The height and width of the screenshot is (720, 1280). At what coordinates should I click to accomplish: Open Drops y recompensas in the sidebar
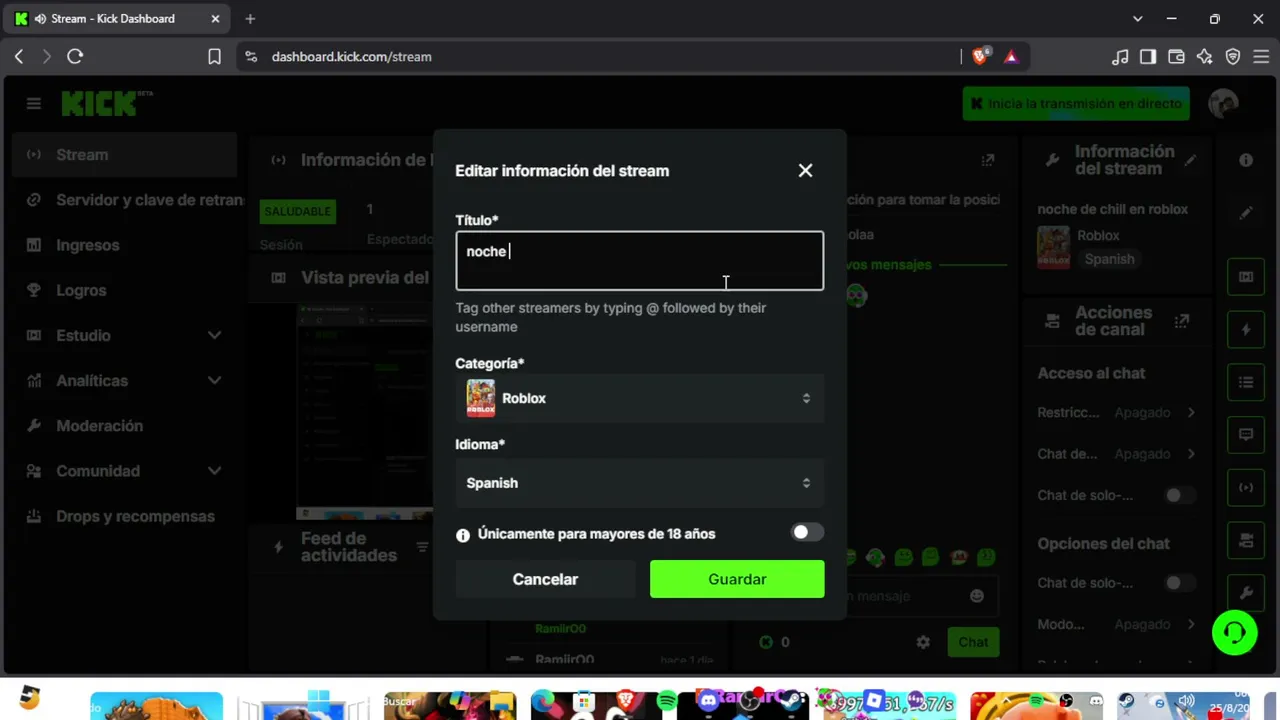(124, 516)
